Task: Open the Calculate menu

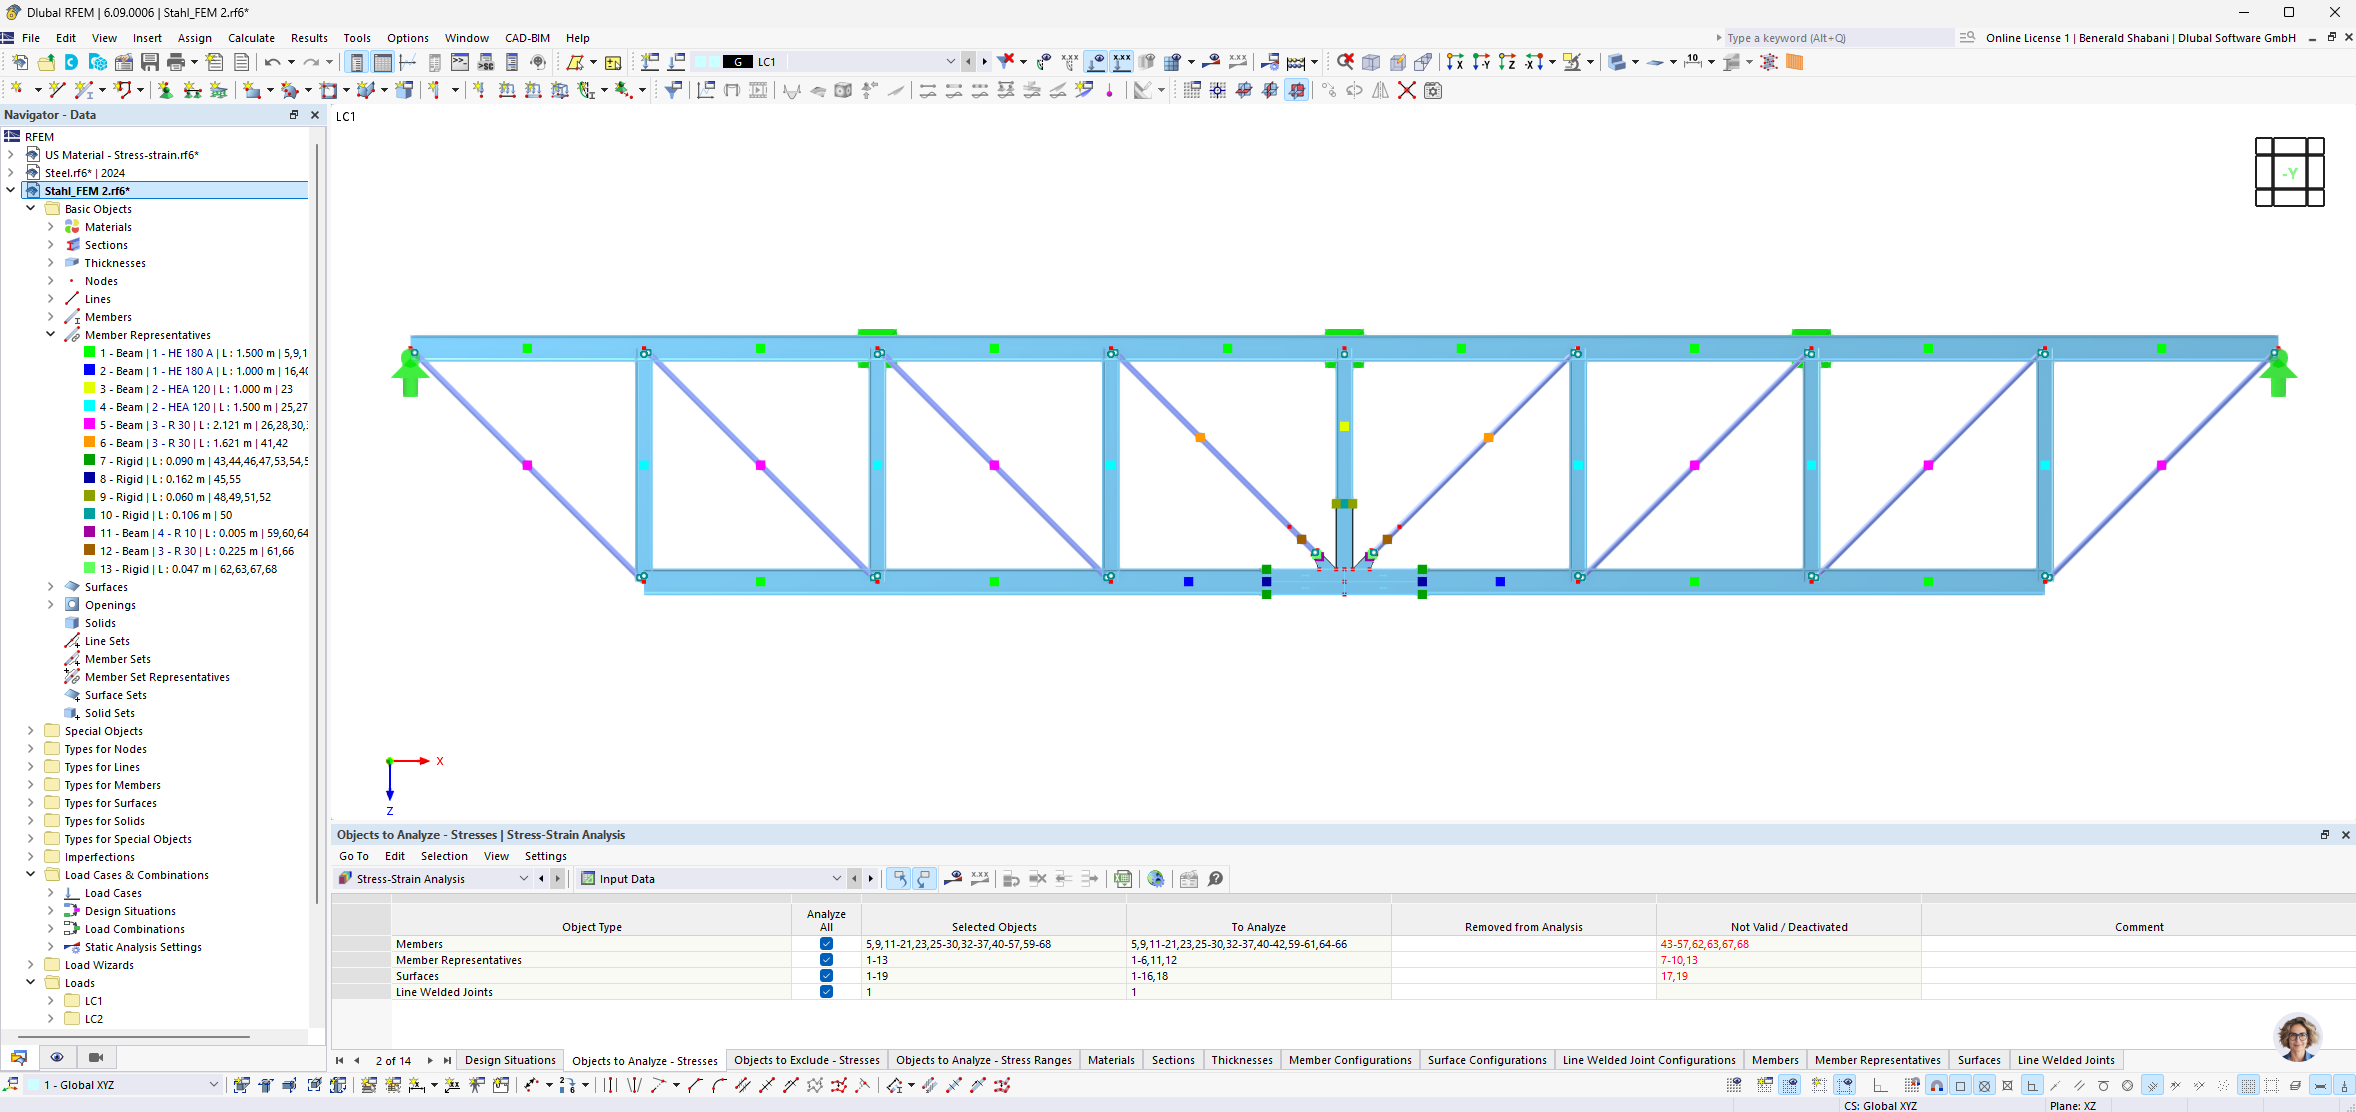Action: click(x=251, y=38)
